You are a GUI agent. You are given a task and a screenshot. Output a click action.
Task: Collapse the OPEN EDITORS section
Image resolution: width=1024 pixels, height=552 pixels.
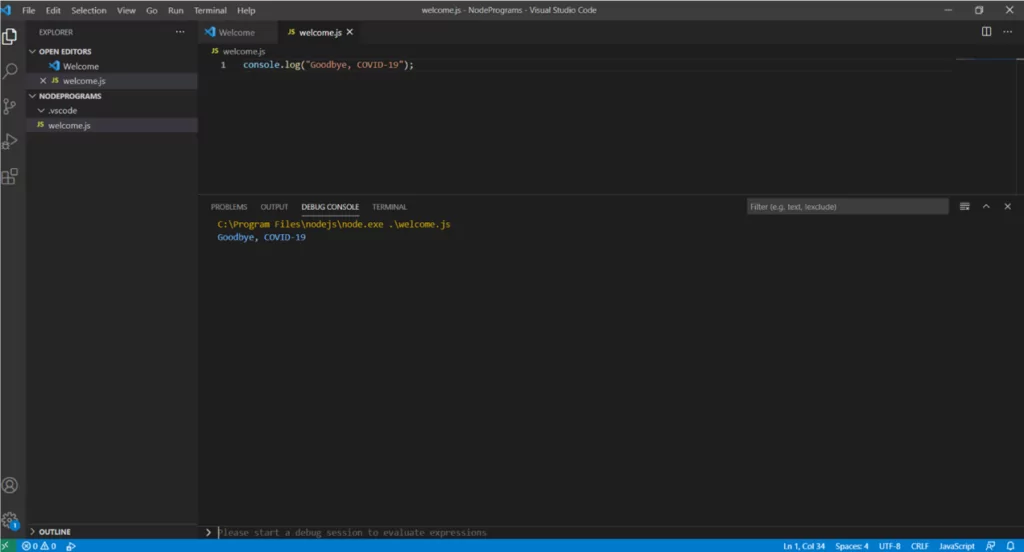point(64,51)
